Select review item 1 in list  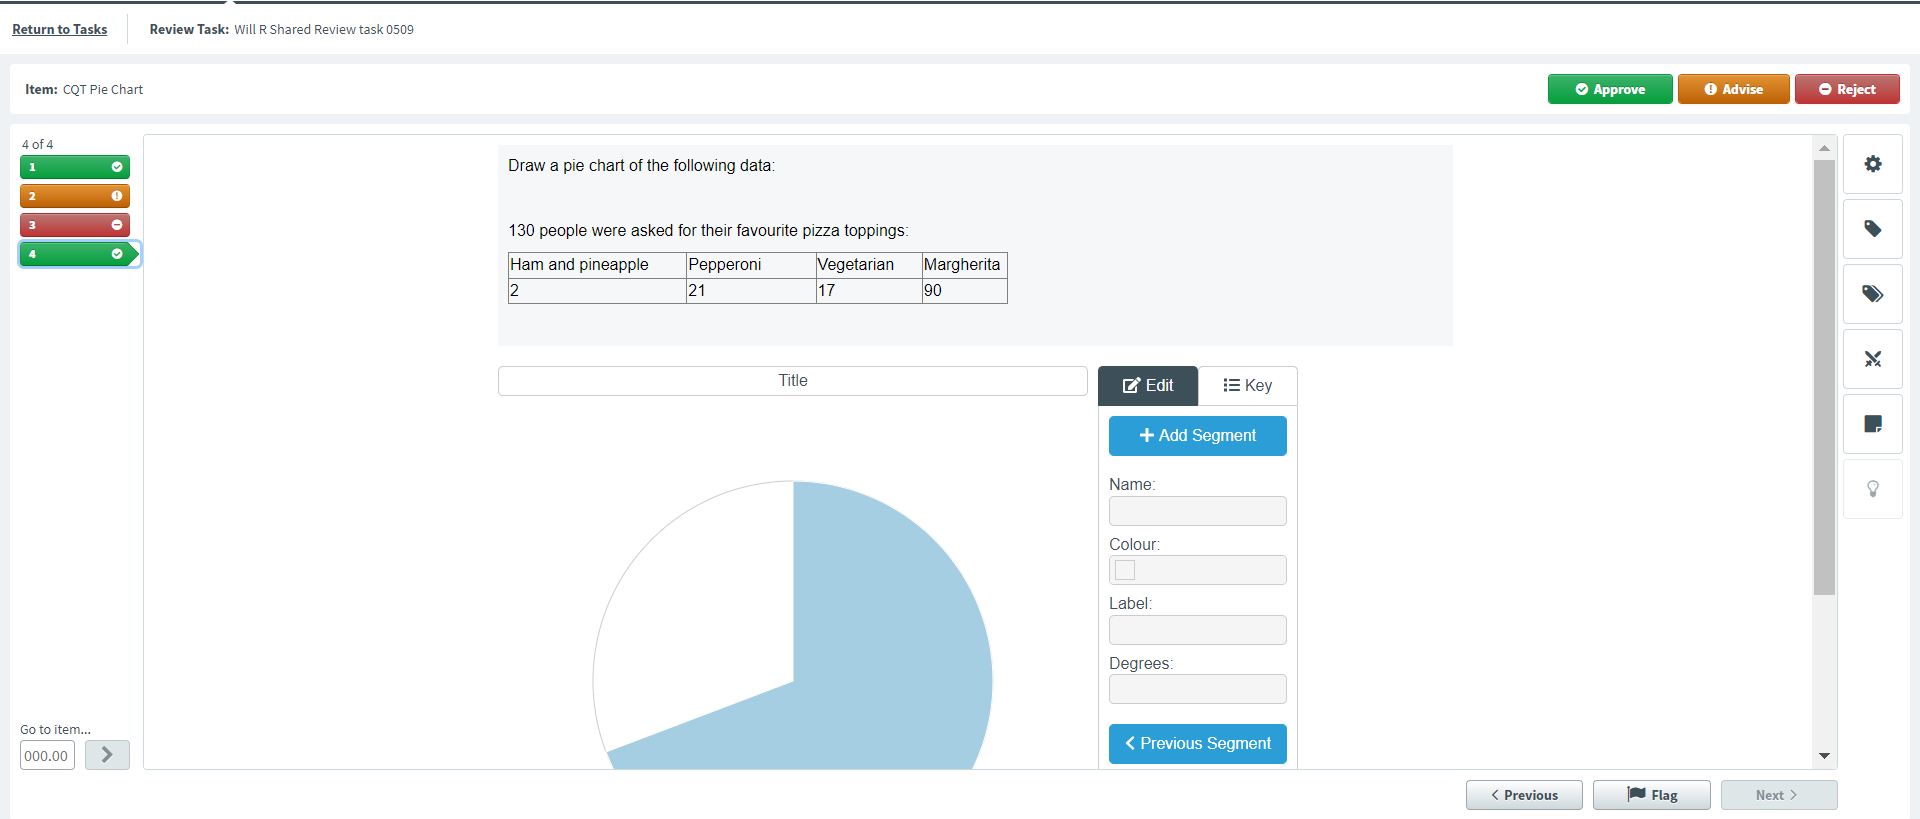click(75, 167)
